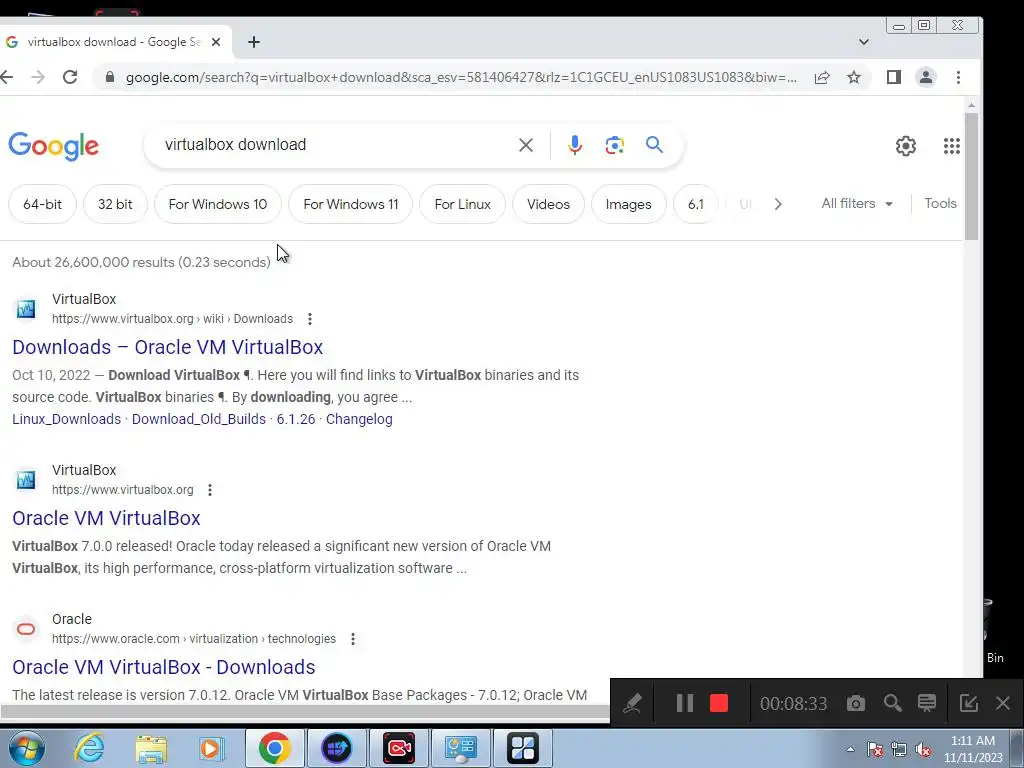Viewport: 1024px width, 768px height.
Task: Open three-dot menu beside virtualbox.org wiki result
Action: coord(310,319)
